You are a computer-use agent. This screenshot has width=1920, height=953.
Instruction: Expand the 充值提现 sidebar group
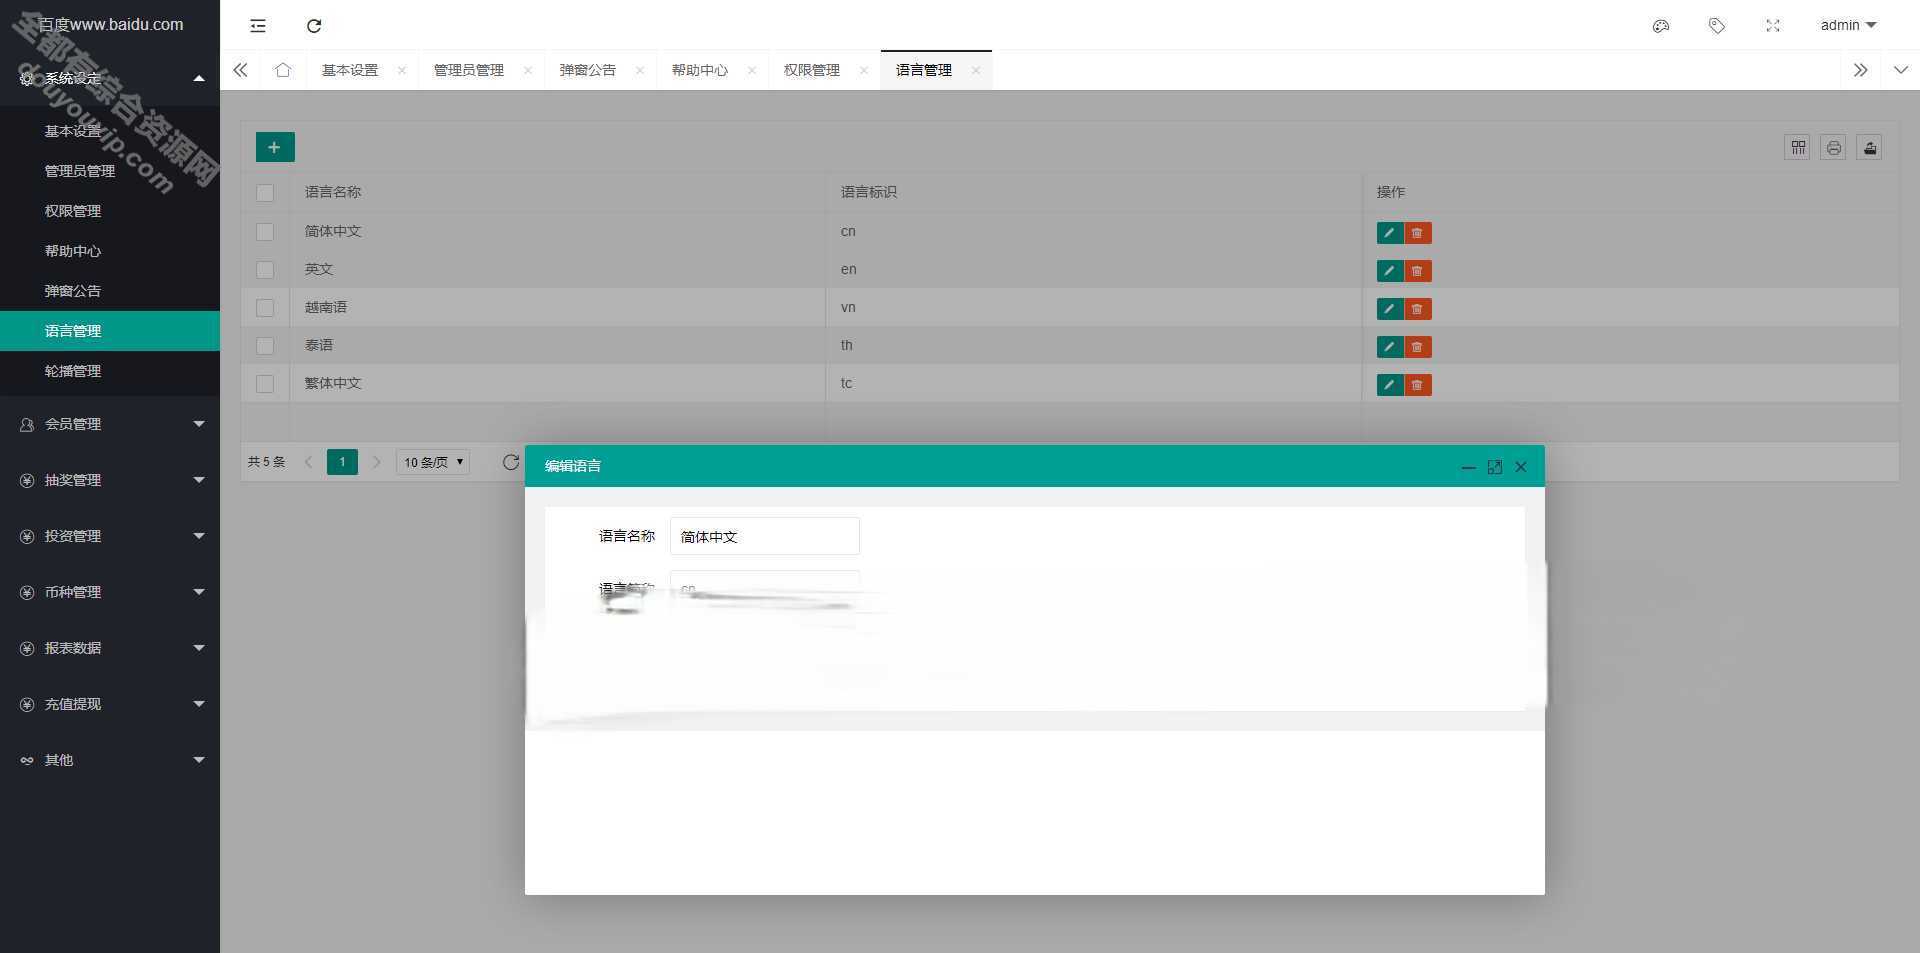(110, 704)
